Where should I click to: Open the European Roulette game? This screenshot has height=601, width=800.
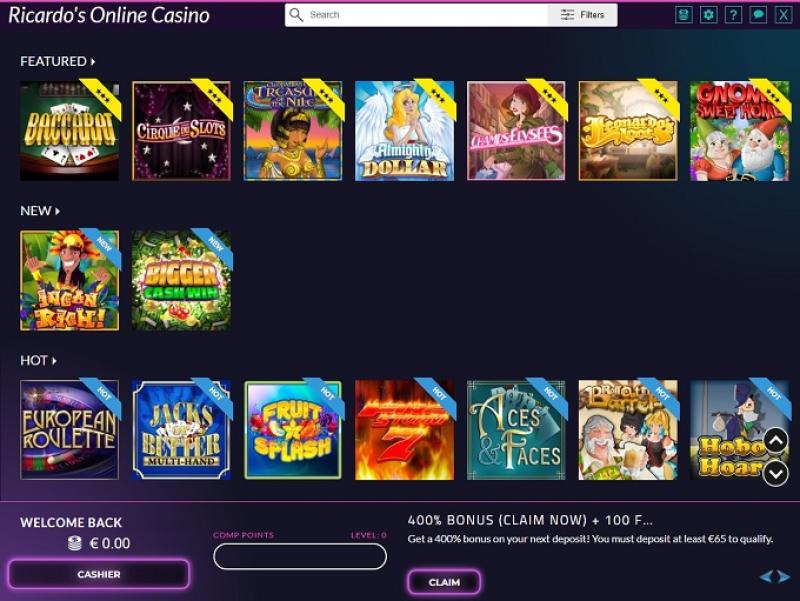tap(69, 430)
